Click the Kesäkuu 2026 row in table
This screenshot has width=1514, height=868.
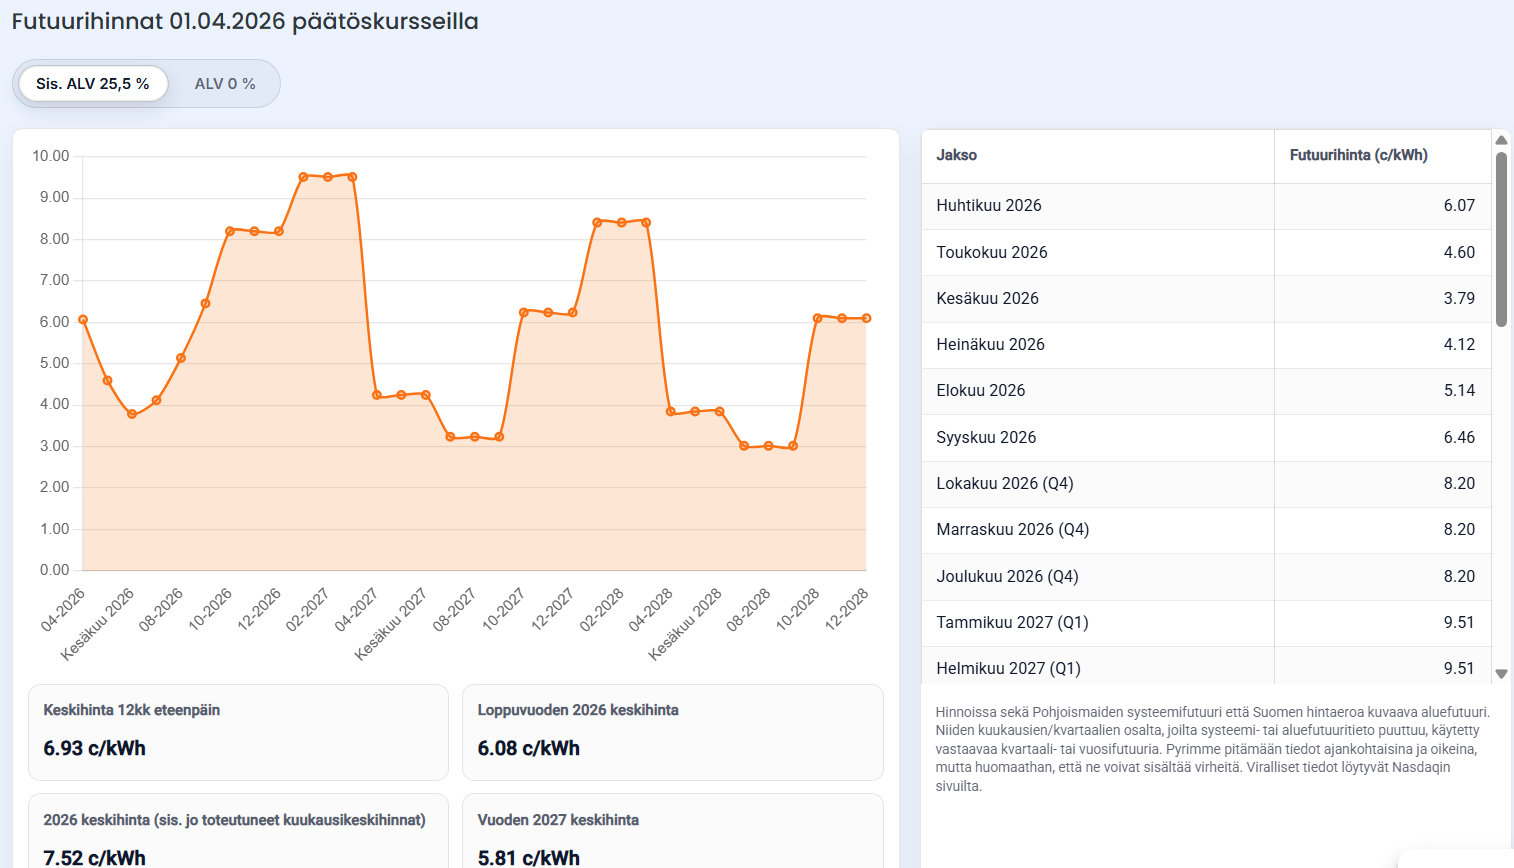point(1205,298)
